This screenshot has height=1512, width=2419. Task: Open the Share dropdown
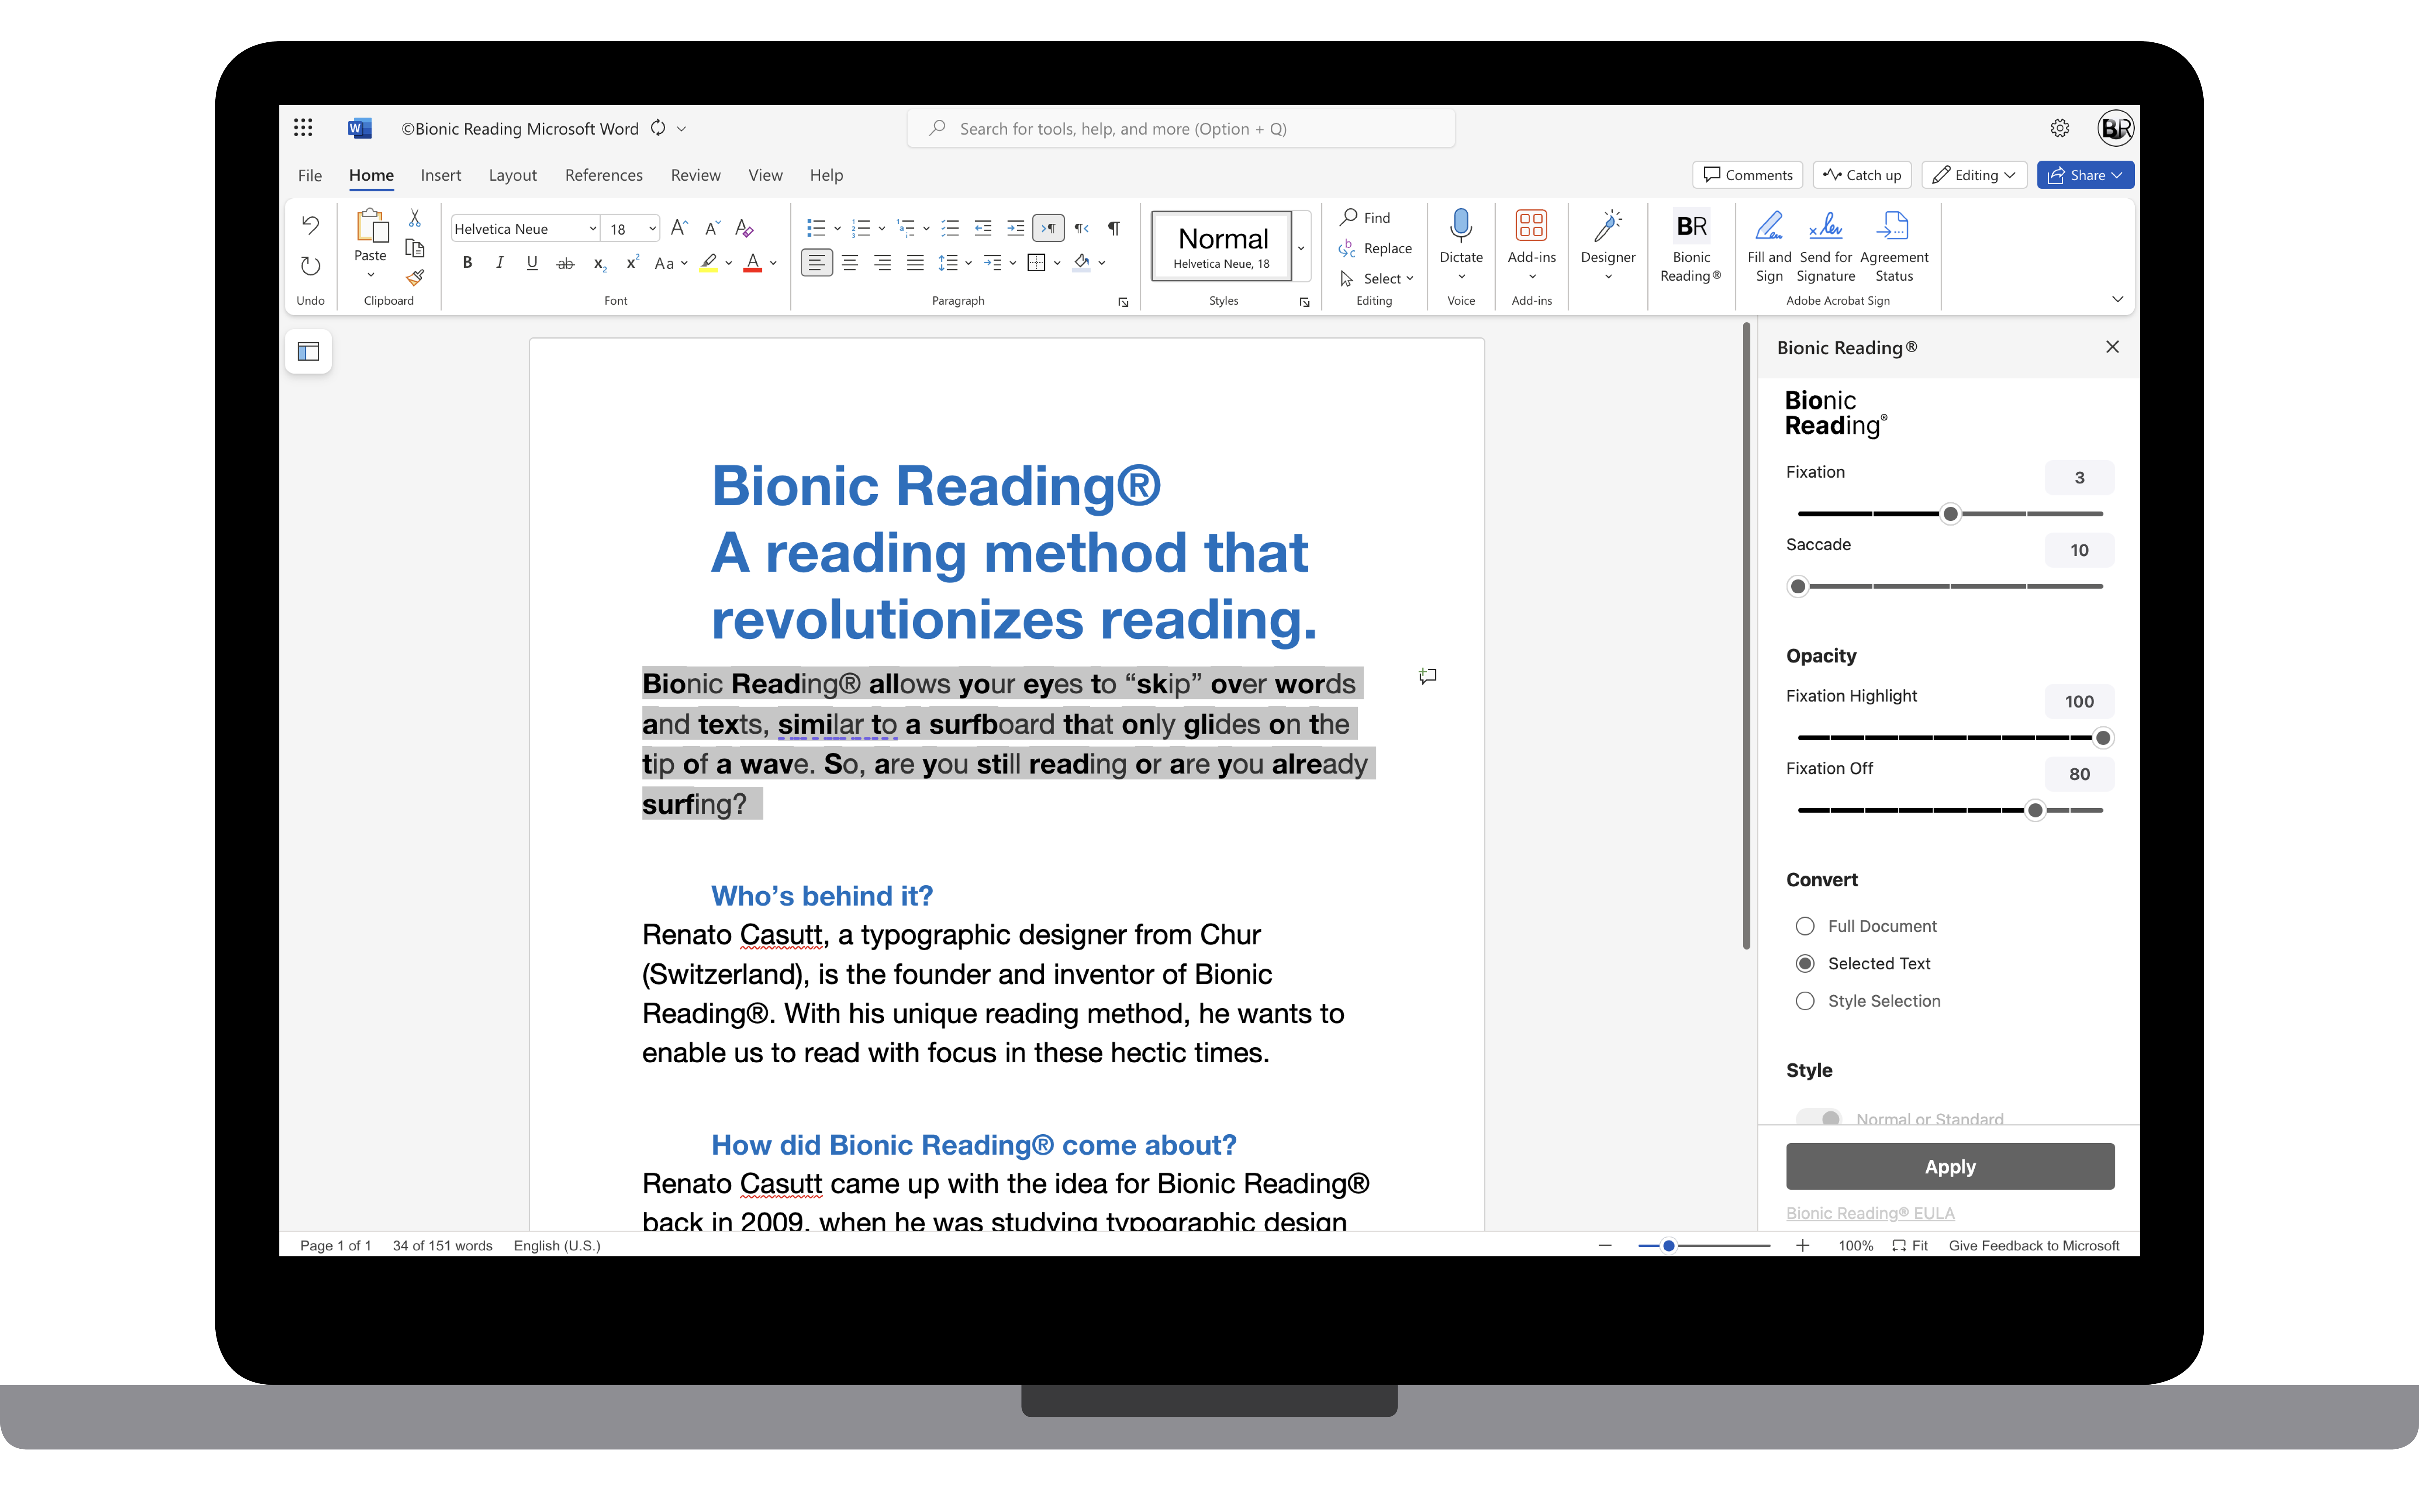click(2085, 175)
